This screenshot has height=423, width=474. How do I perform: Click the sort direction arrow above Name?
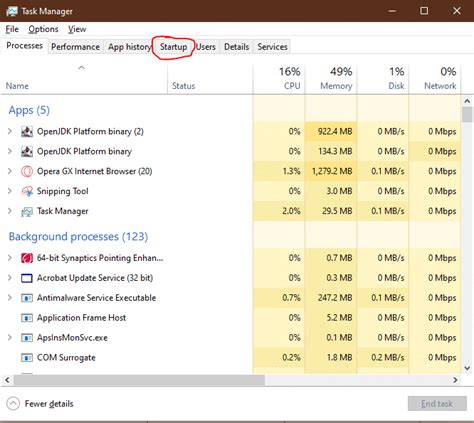point(81,68)
